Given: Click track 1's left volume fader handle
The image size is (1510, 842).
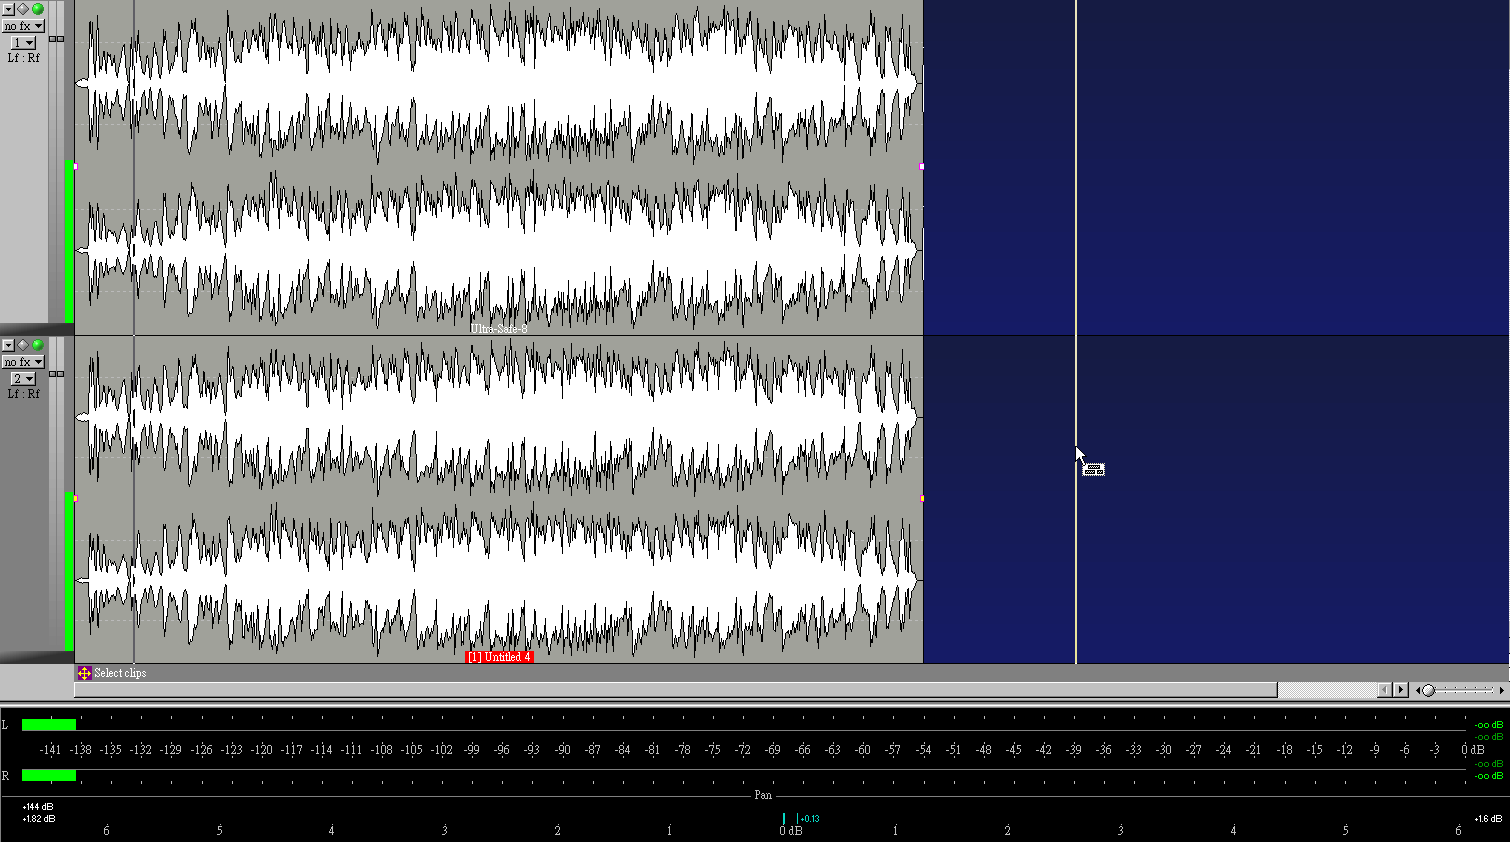Looking at the screenshot, I should pyautogui.click(x=53, y=39).
